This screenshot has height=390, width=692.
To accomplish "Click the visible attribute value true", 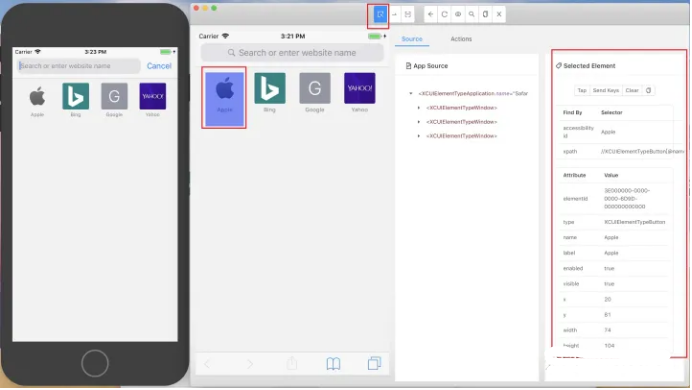I will point(609,284).
